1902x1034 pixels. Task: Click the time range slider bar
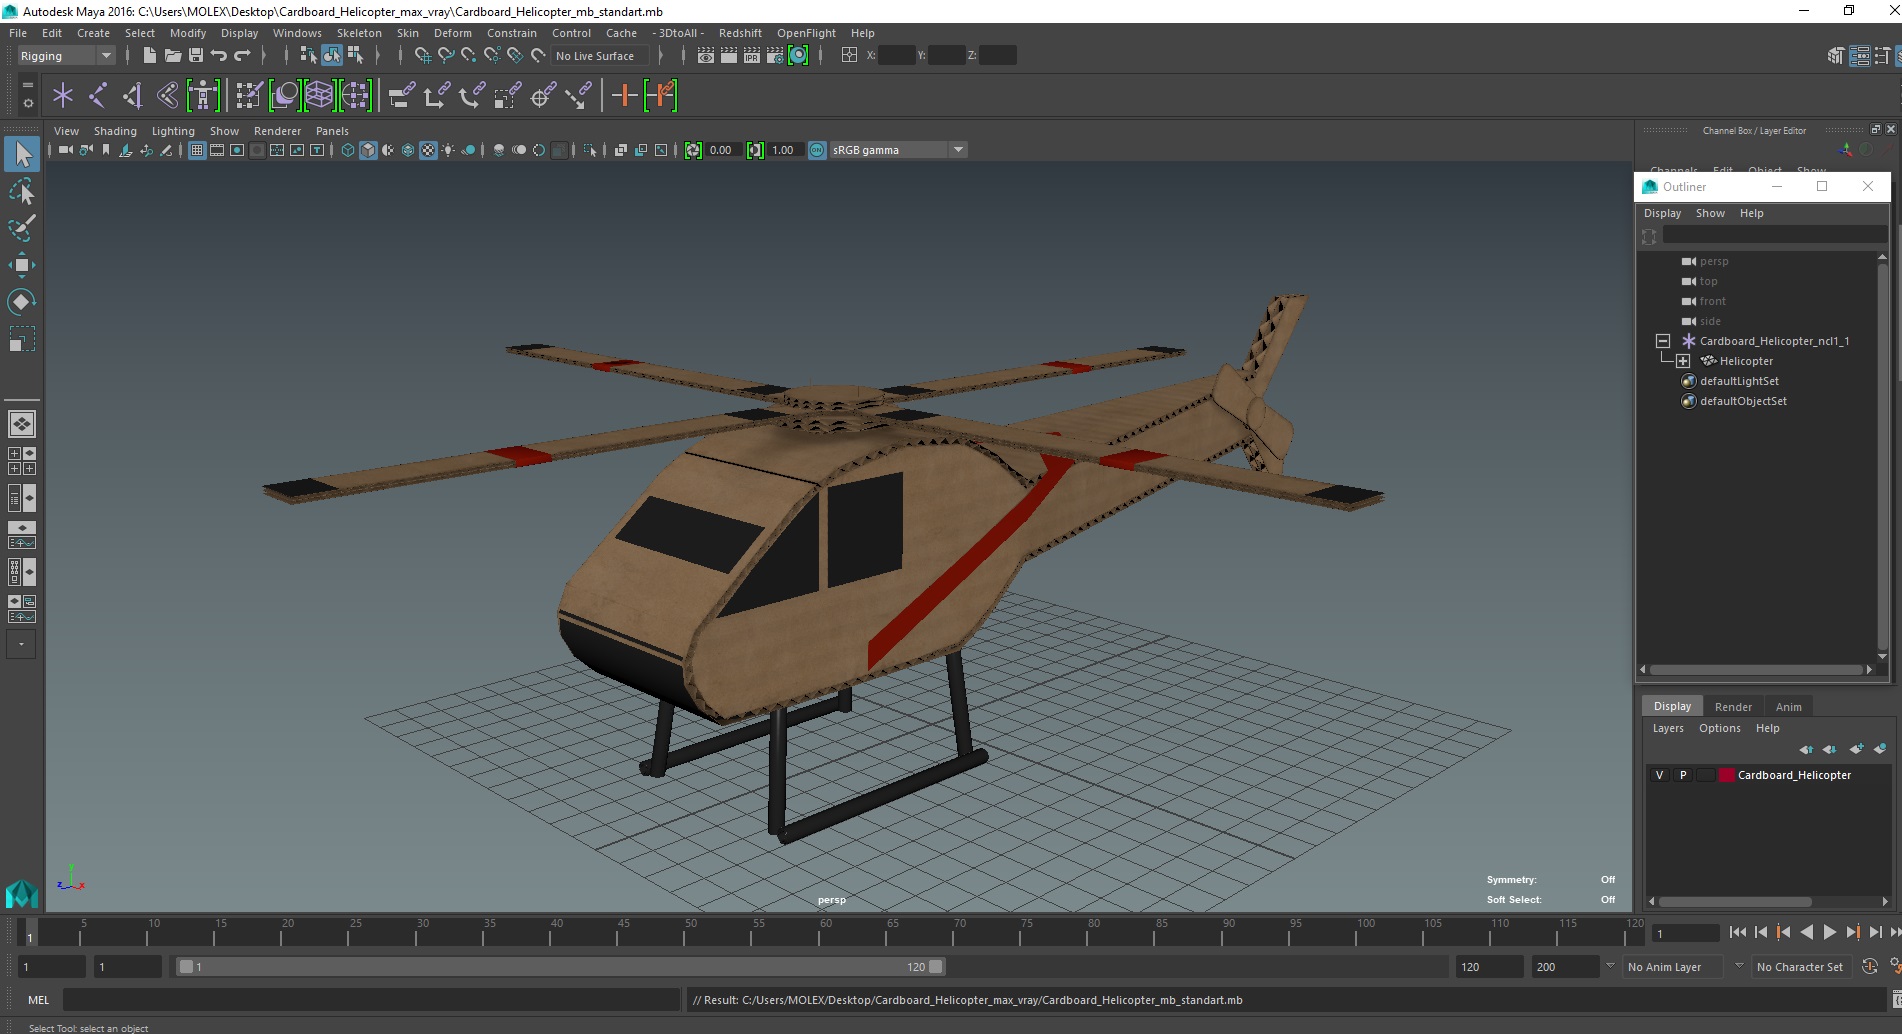pos(560,967)
